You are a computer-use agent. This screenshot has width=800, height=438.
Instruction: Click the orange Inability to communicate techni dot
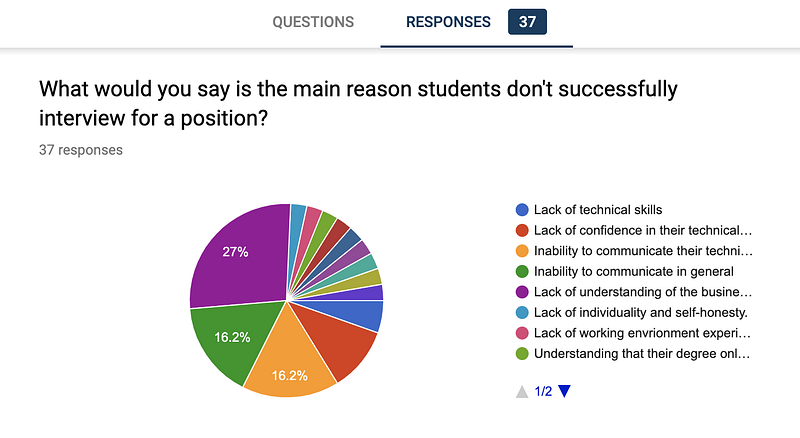pyautogui.click(x=522, y=251)
